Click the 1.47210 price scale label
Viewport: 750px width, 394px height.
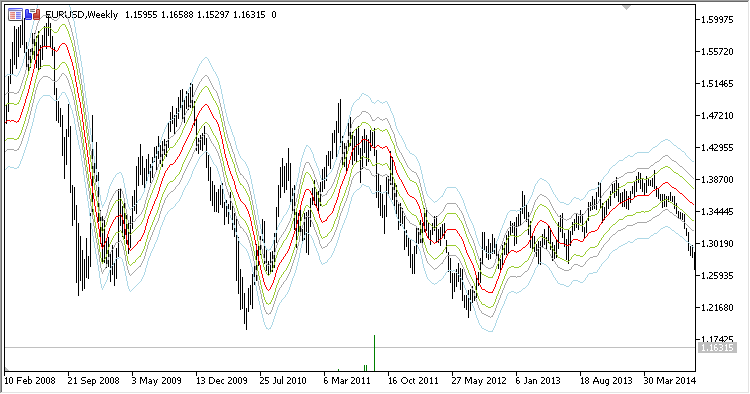[717, 116]
